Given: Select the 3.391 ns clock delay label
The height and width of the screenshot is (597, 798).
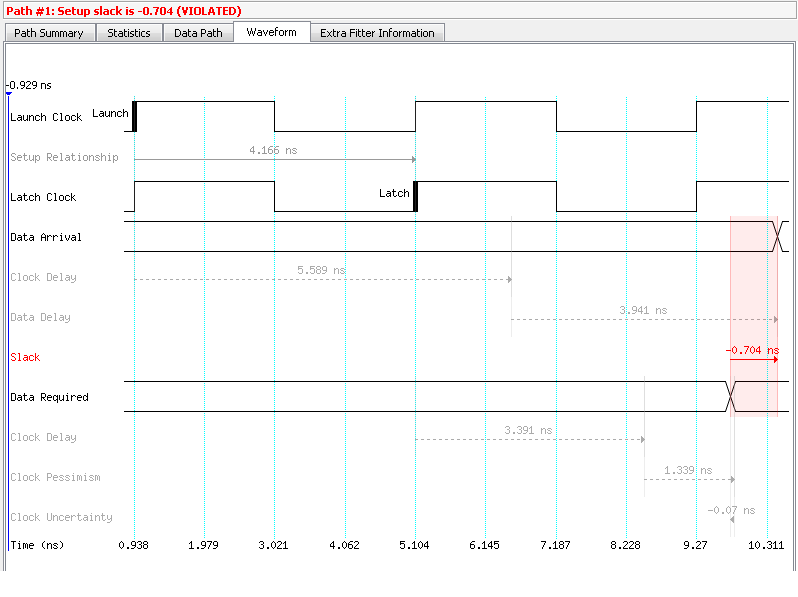Looking at the screenshot, I should 527,430.
